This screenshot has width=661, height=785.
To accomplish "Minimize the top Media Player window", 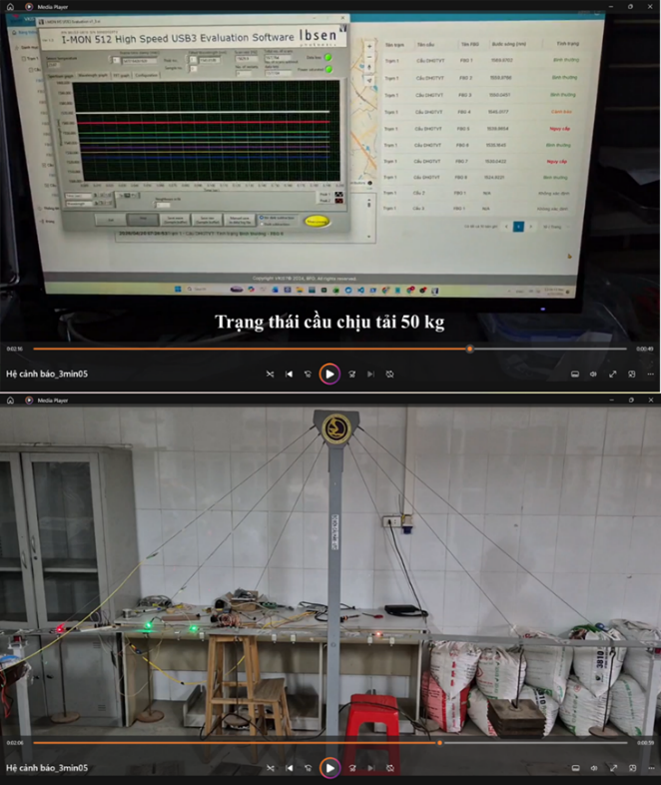I will click(611, 7).
